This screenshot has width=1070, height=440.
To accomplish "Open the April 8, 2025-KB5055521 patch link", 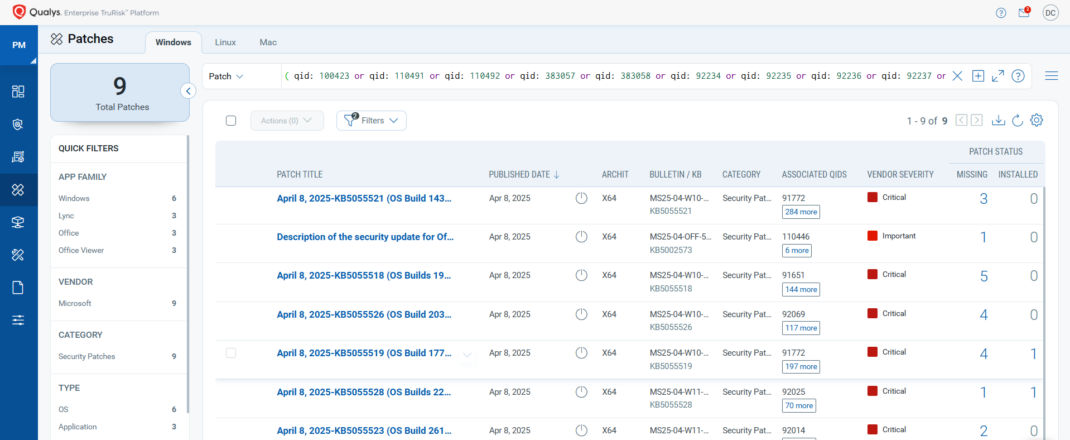I will click(364, 198).
